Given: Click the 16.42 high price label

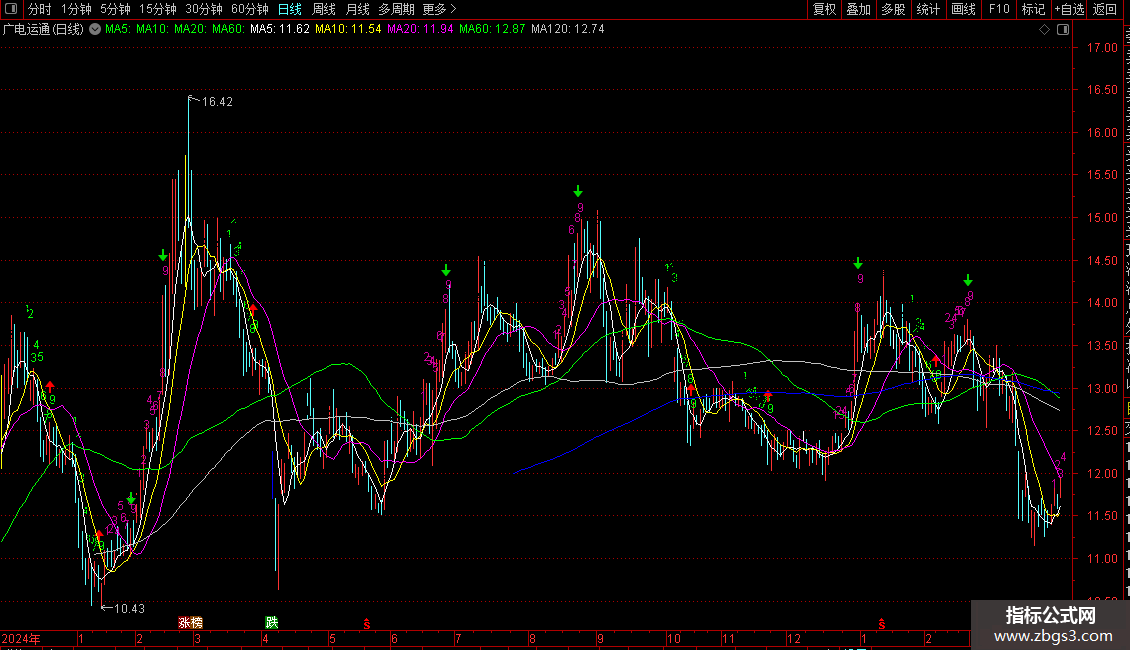Looking at the screenshot, I should (216, 102).
